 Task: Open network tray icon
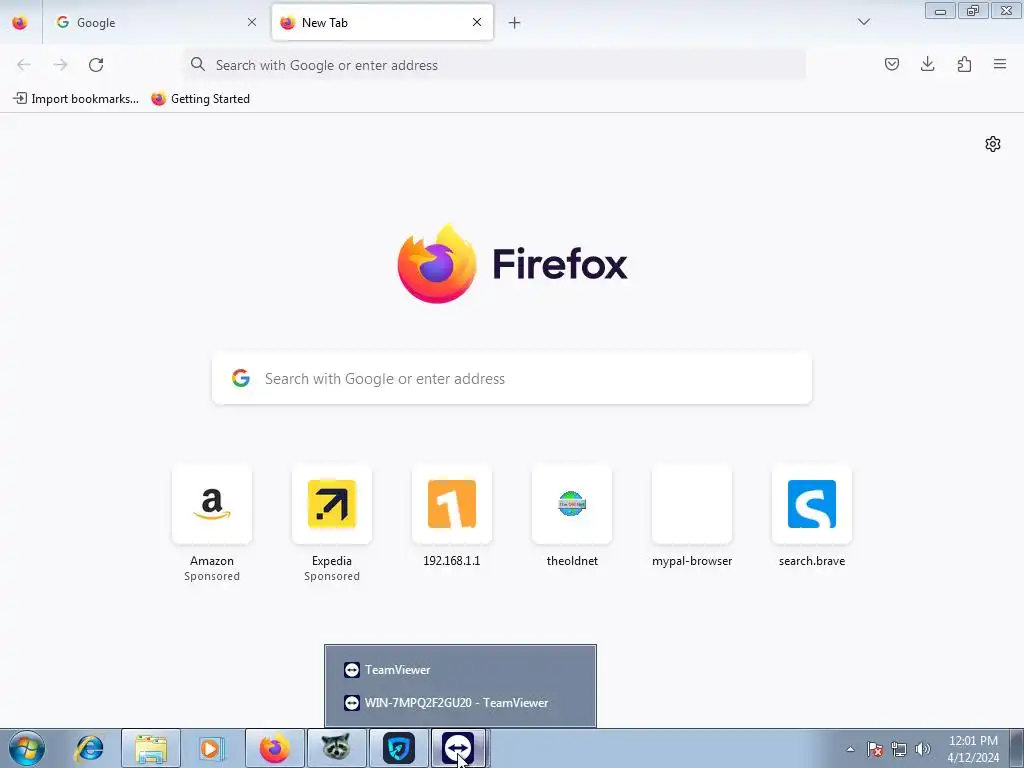(x=899, y=749)
